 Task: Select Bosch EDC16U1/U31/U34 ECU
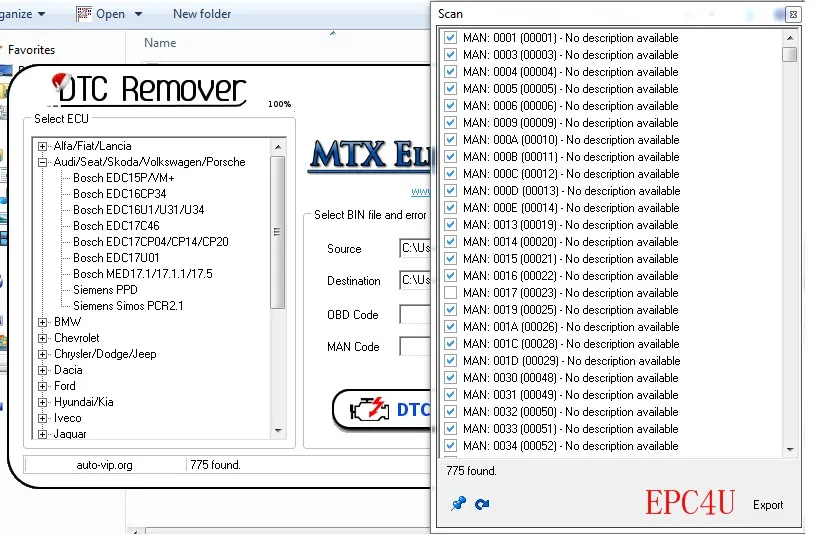point(139,209)
